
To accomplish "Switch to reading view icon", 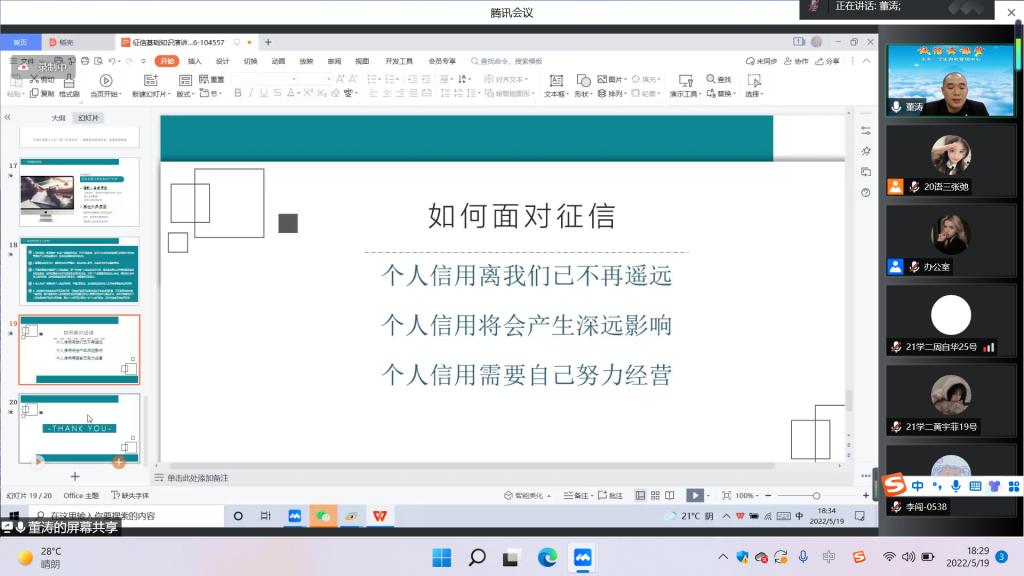I will tap(669, 496).
